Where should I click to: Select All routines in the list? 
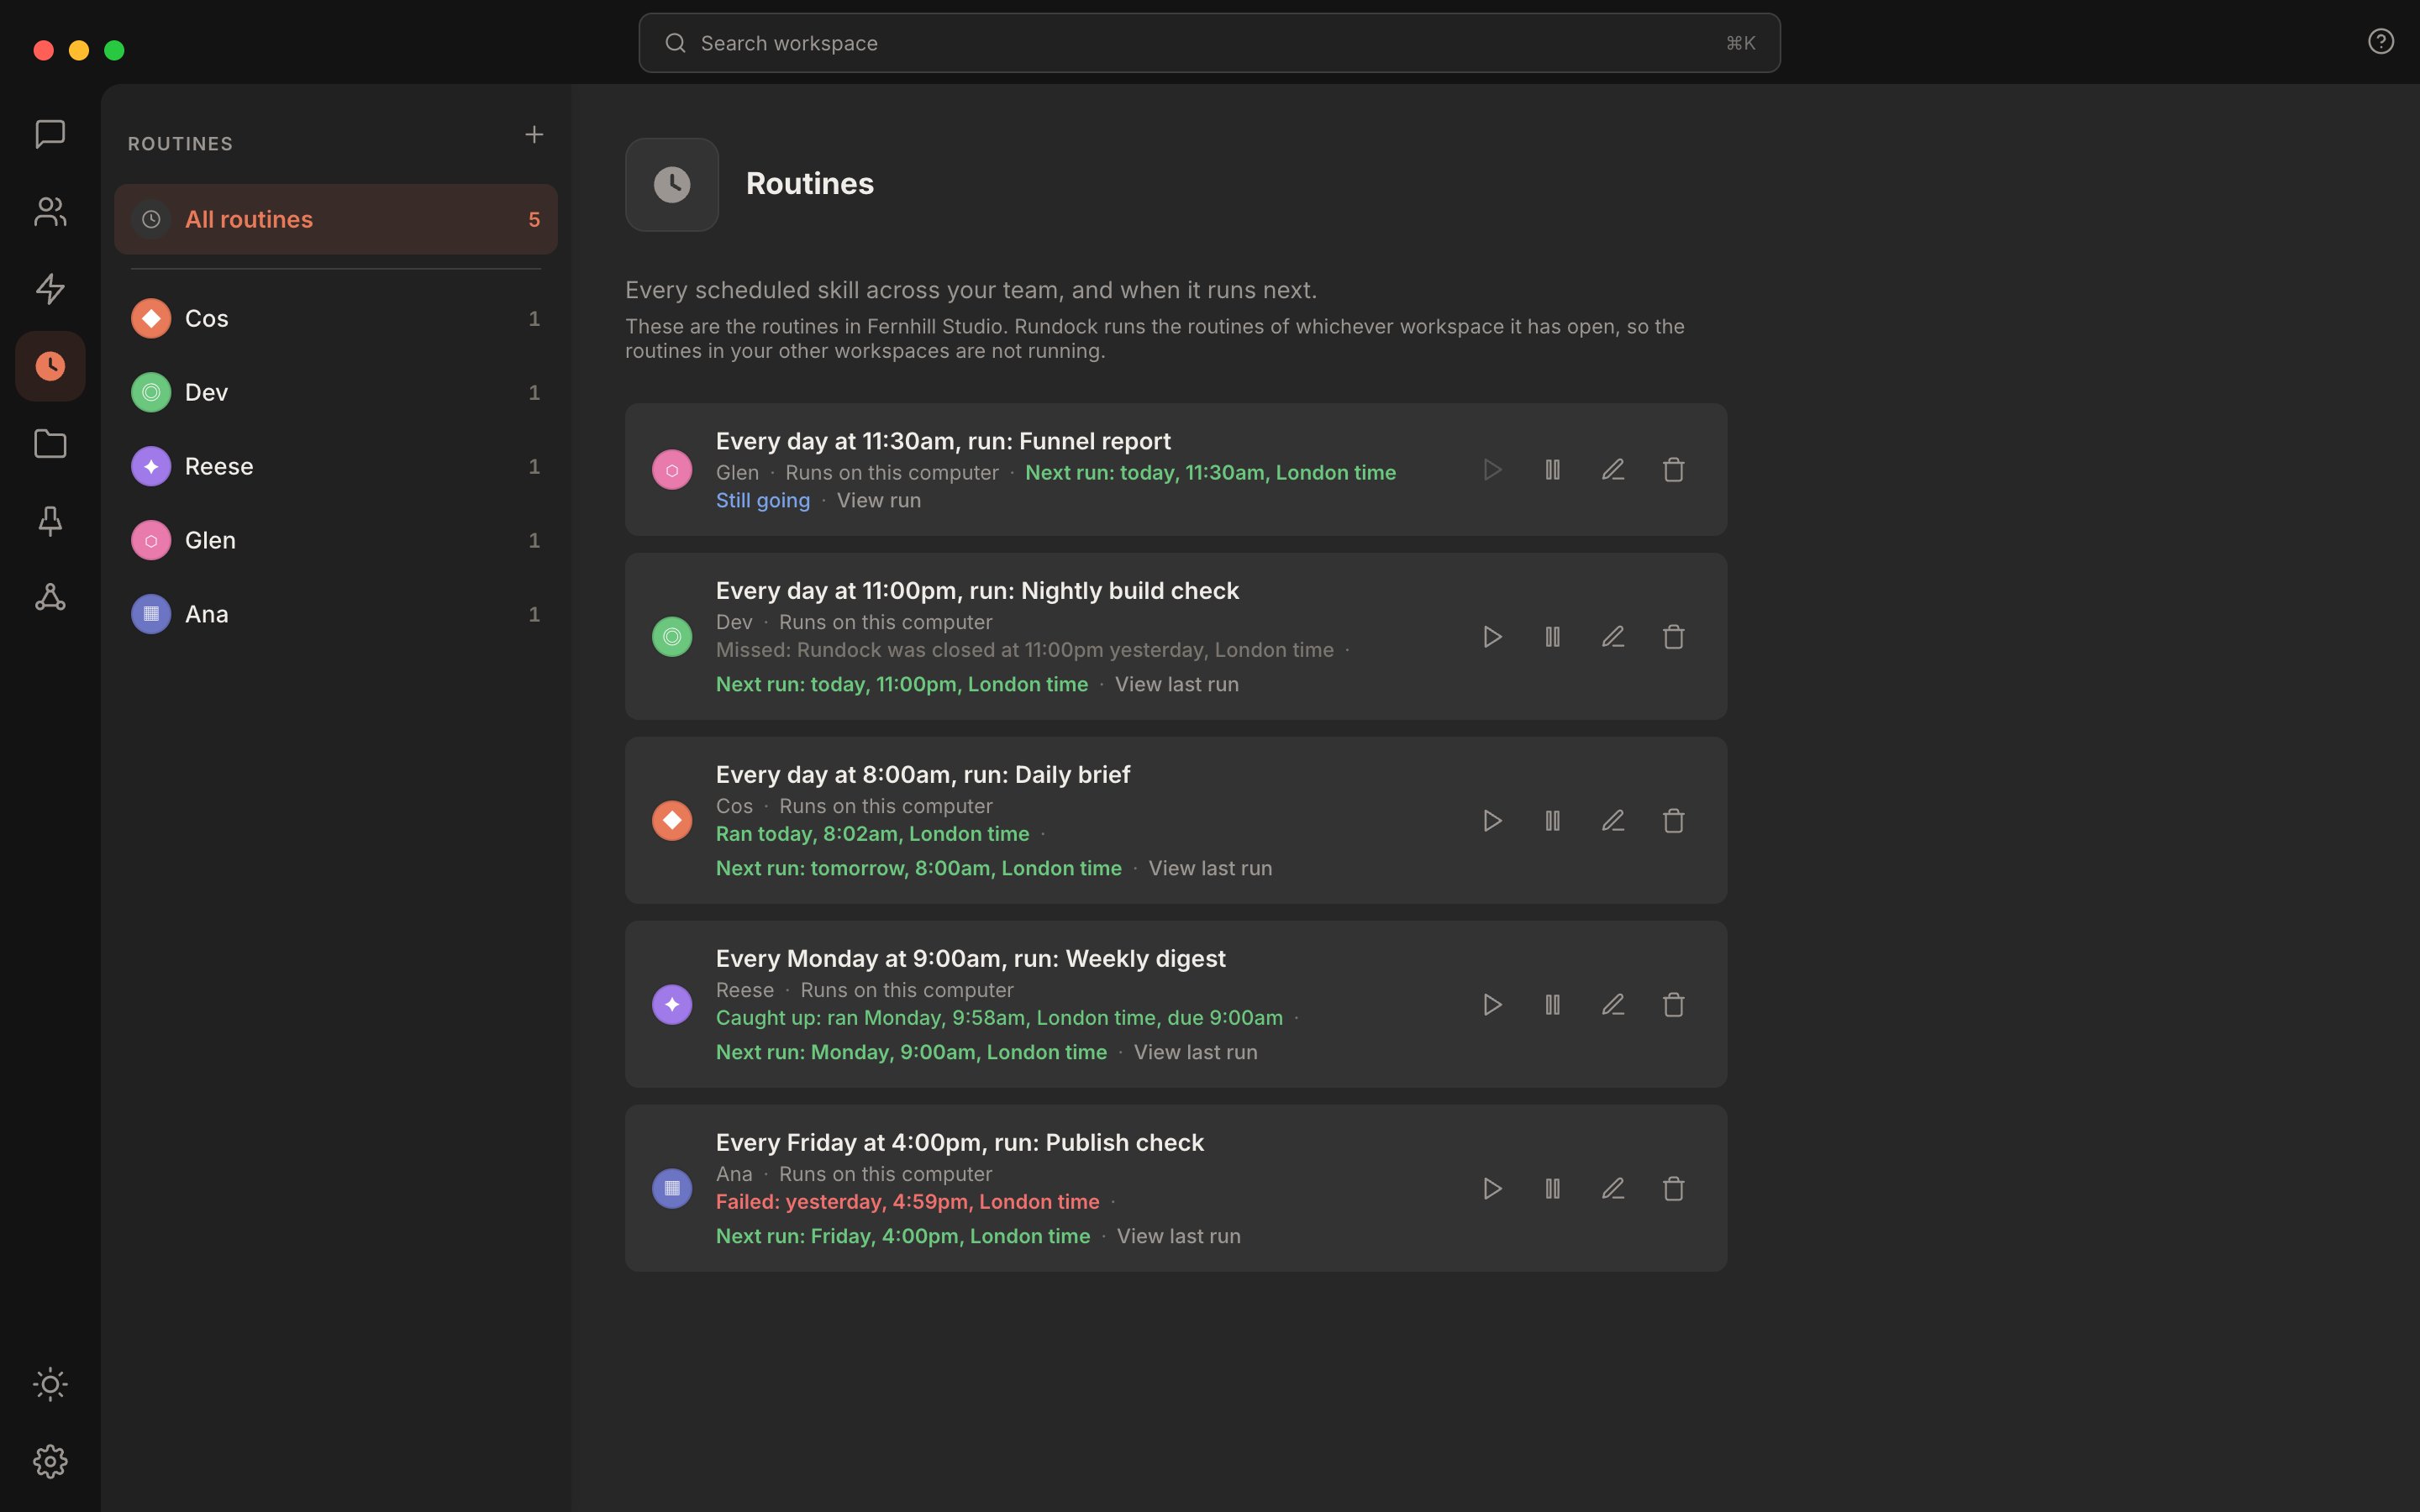tap(336, 219)
